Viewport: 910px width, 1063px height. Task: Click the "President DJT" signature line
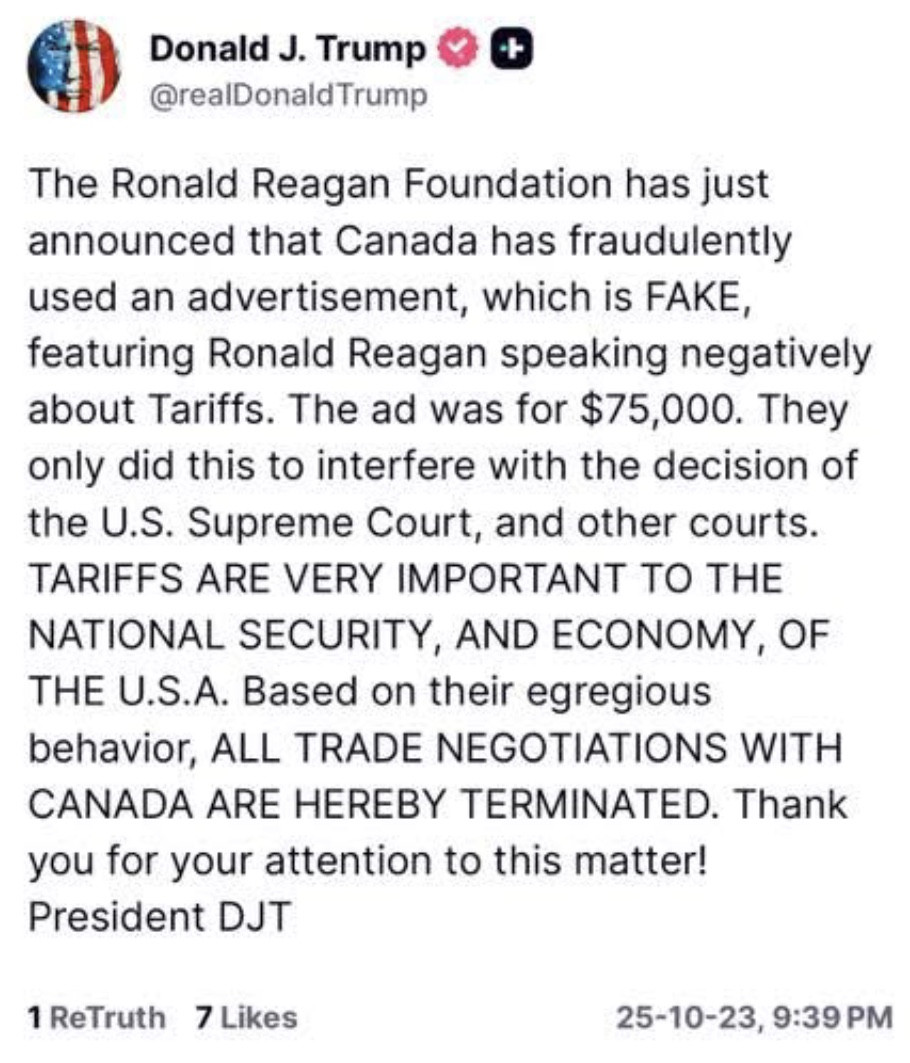[158, 917]
